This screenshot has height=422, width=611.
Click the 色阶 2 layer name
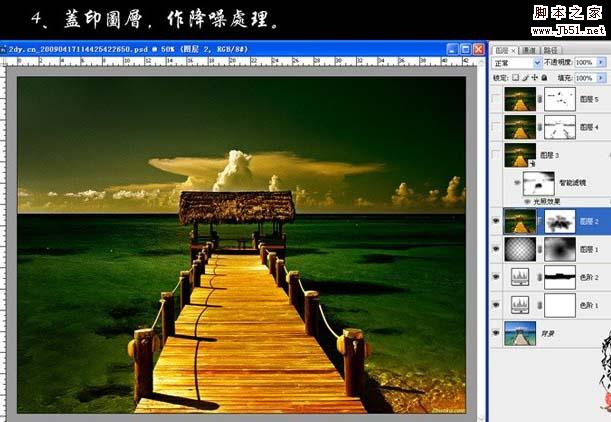[589, 277]
